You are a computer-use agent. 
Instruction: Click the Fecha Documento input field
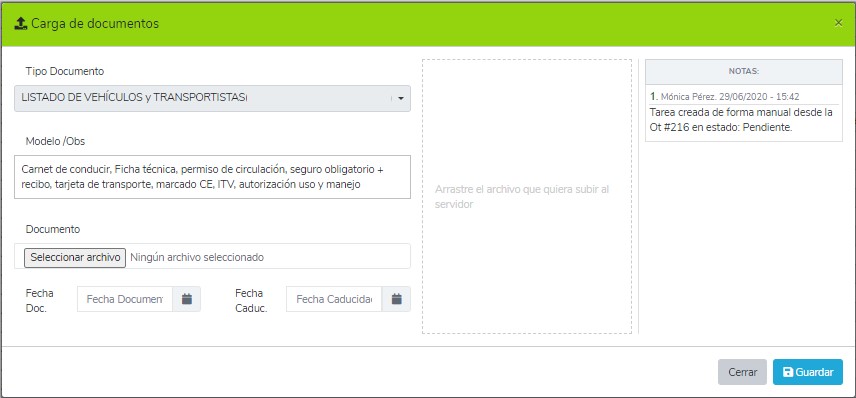click(x=124, y=299)
